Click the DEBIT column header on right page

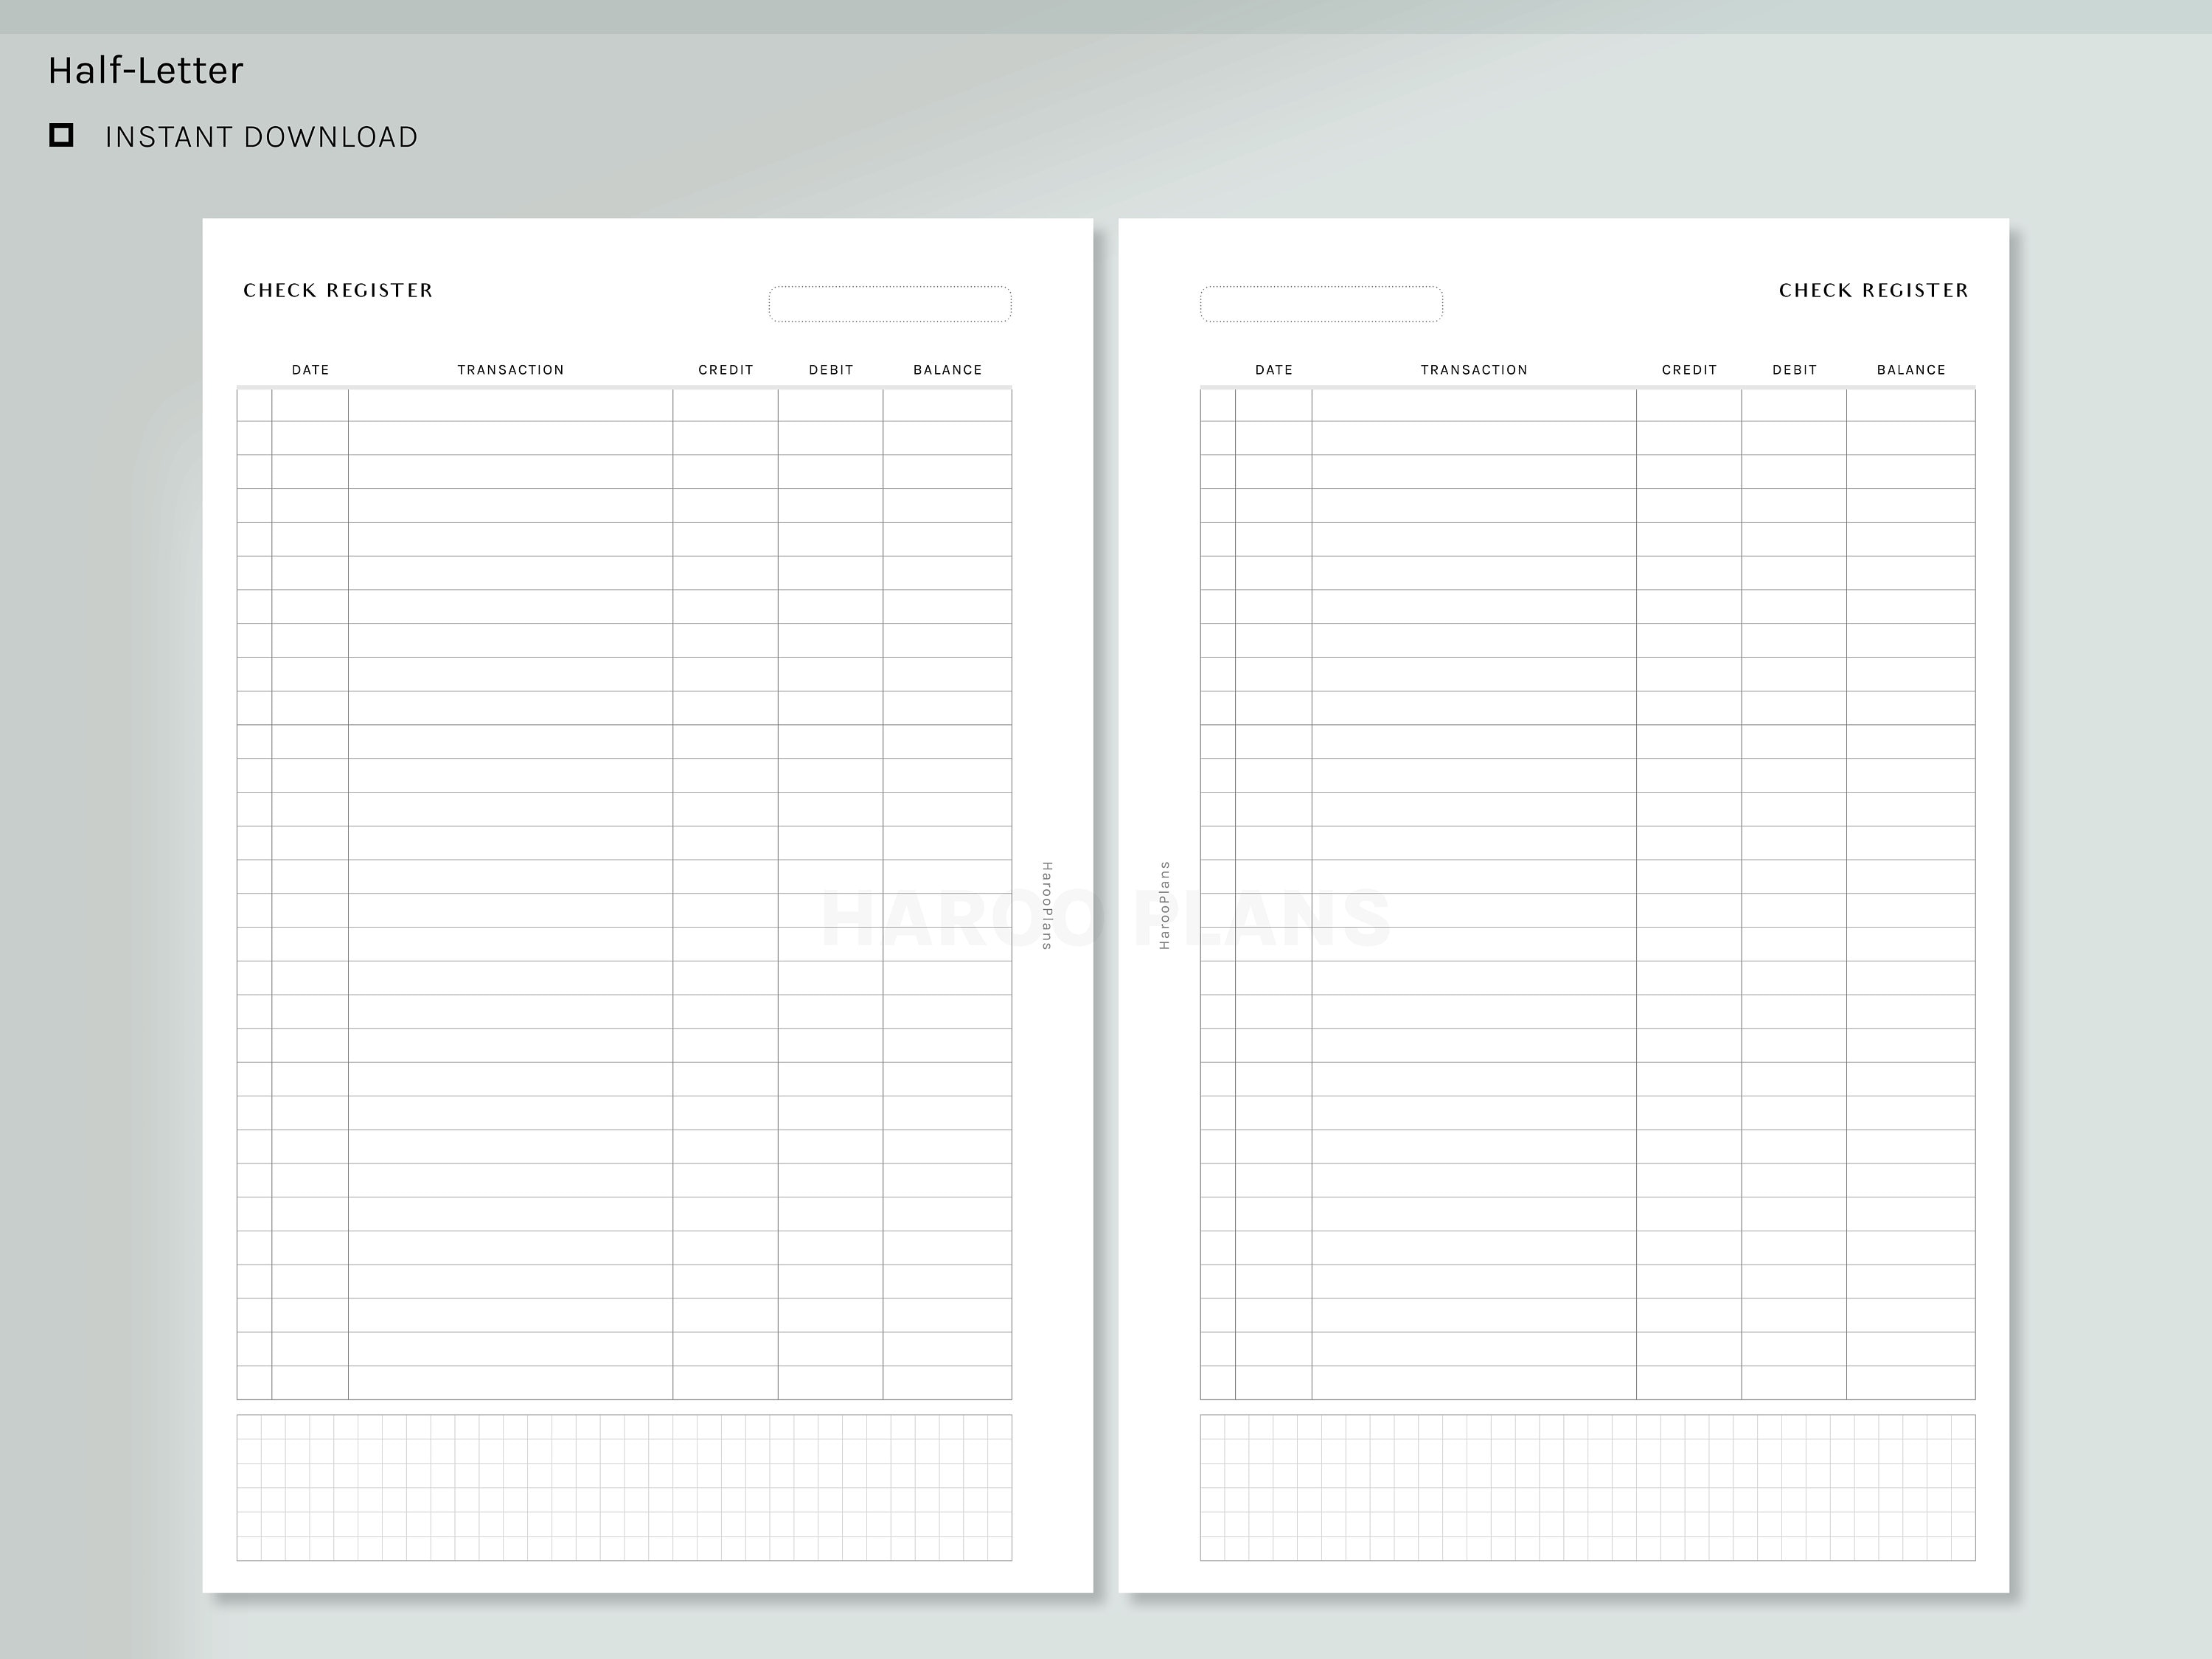tap(1794, 369)
